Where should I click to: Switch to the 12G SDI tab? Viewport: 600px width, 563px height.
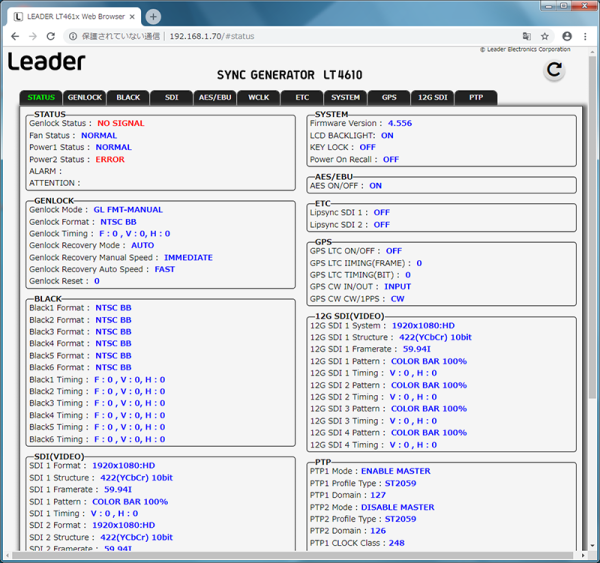click(432, 98)
